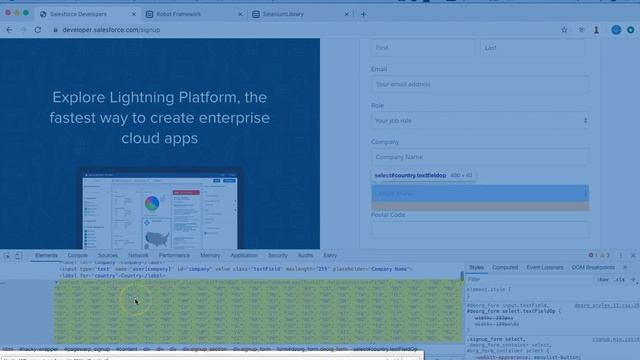Close the DevTools panel
The width and height of the screenshot is (640, 360).
point(633,256)
